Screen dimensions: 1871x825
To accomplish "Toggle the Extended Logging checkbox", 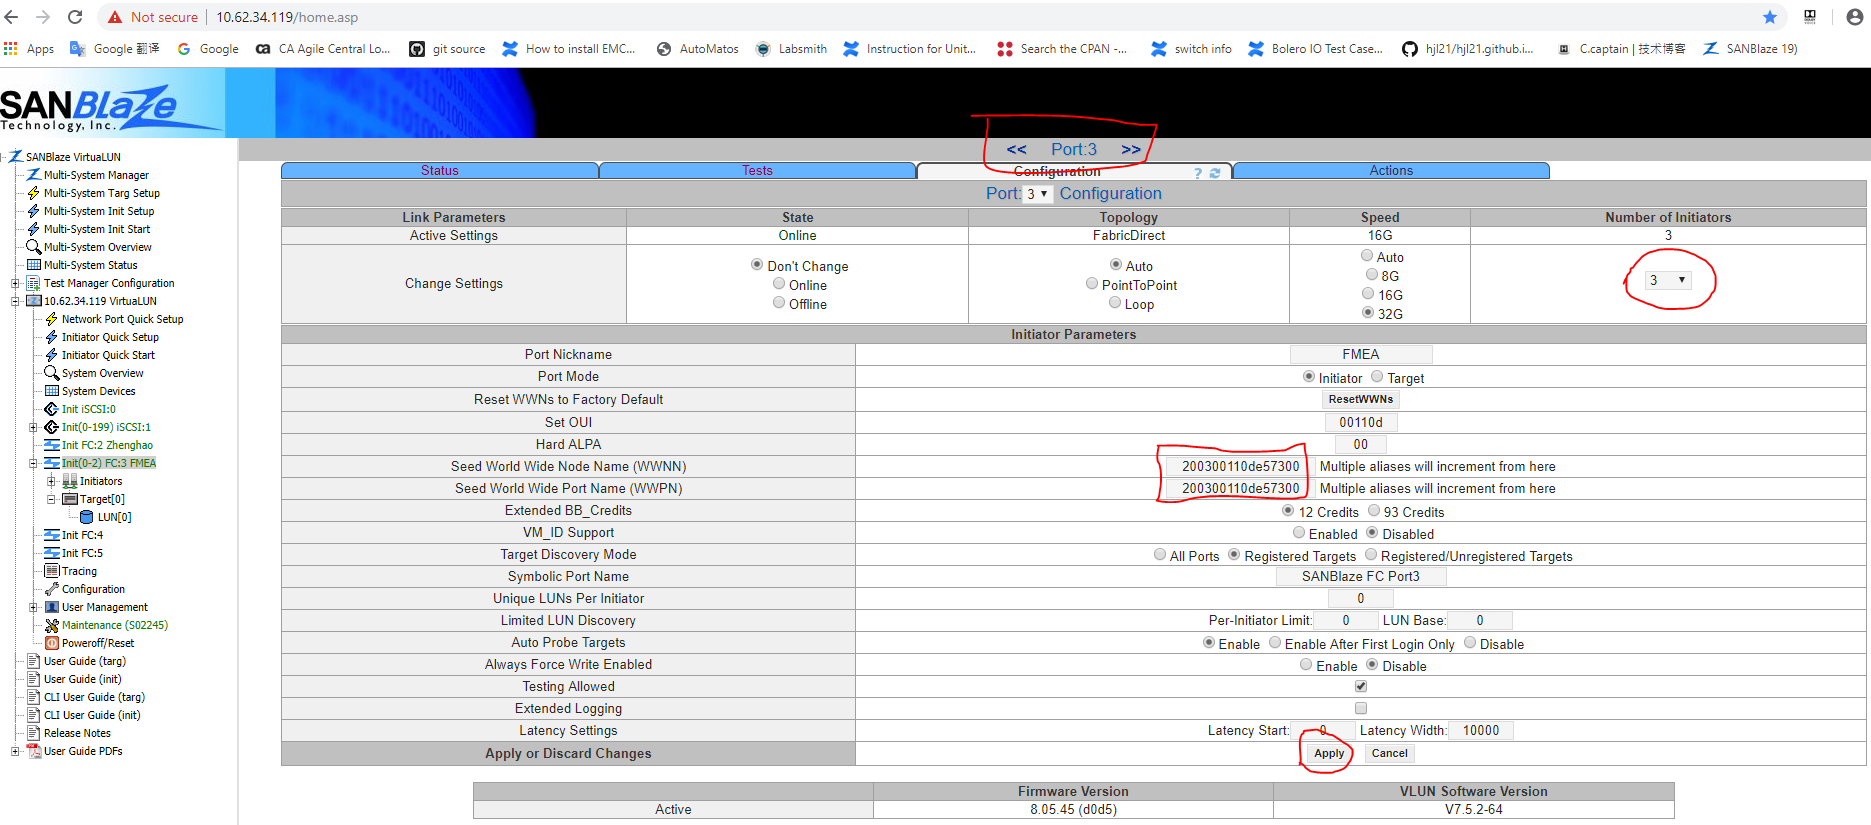I will pyautogui.click(x=1361, y=708).
